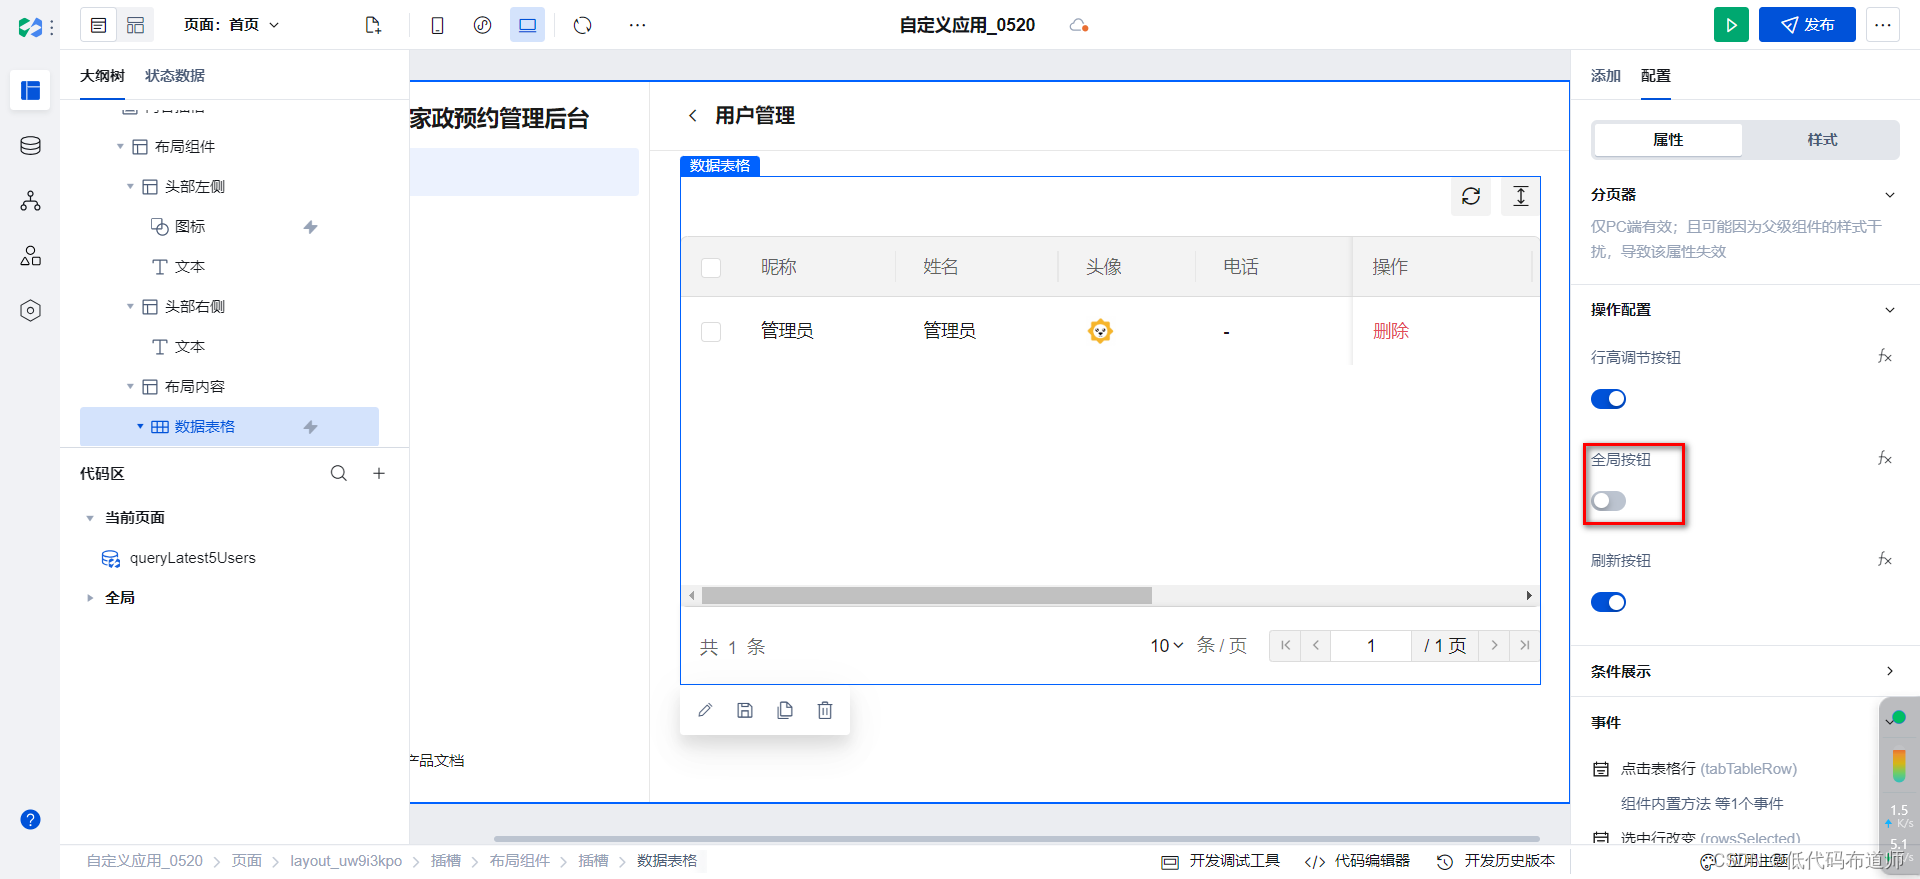Switch to the component layout panel icon
The height and width of the screenshot is (879, 1920).
tap(136, 25)
